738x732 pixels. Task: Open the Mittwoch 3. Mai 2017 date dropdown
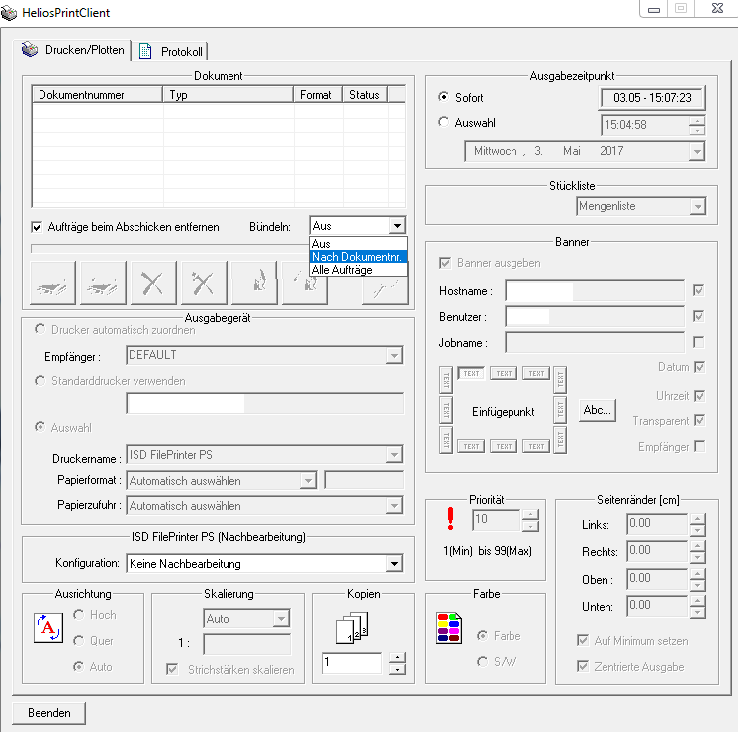click(697, 152)
